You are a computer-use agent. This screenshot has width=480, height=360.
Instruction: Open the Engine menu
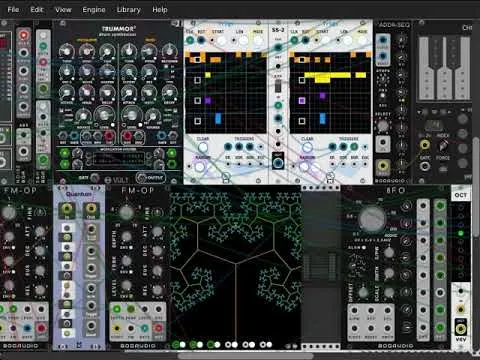[94, 10]
